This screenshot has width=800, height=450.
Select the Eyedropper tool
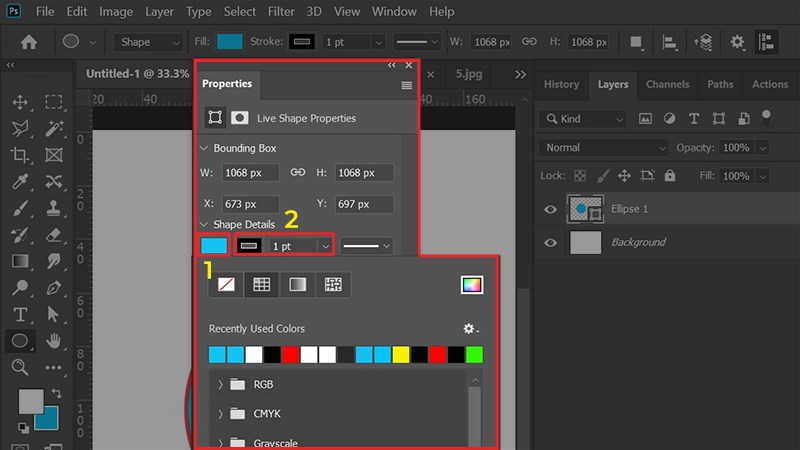tap(19, 181)
